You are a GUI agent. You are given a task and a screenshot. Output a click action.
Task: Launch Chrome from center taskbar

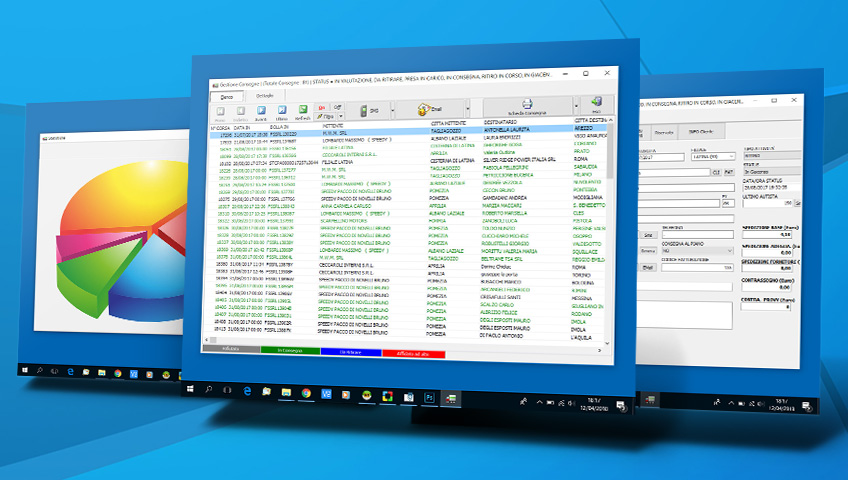coord(306,394)
